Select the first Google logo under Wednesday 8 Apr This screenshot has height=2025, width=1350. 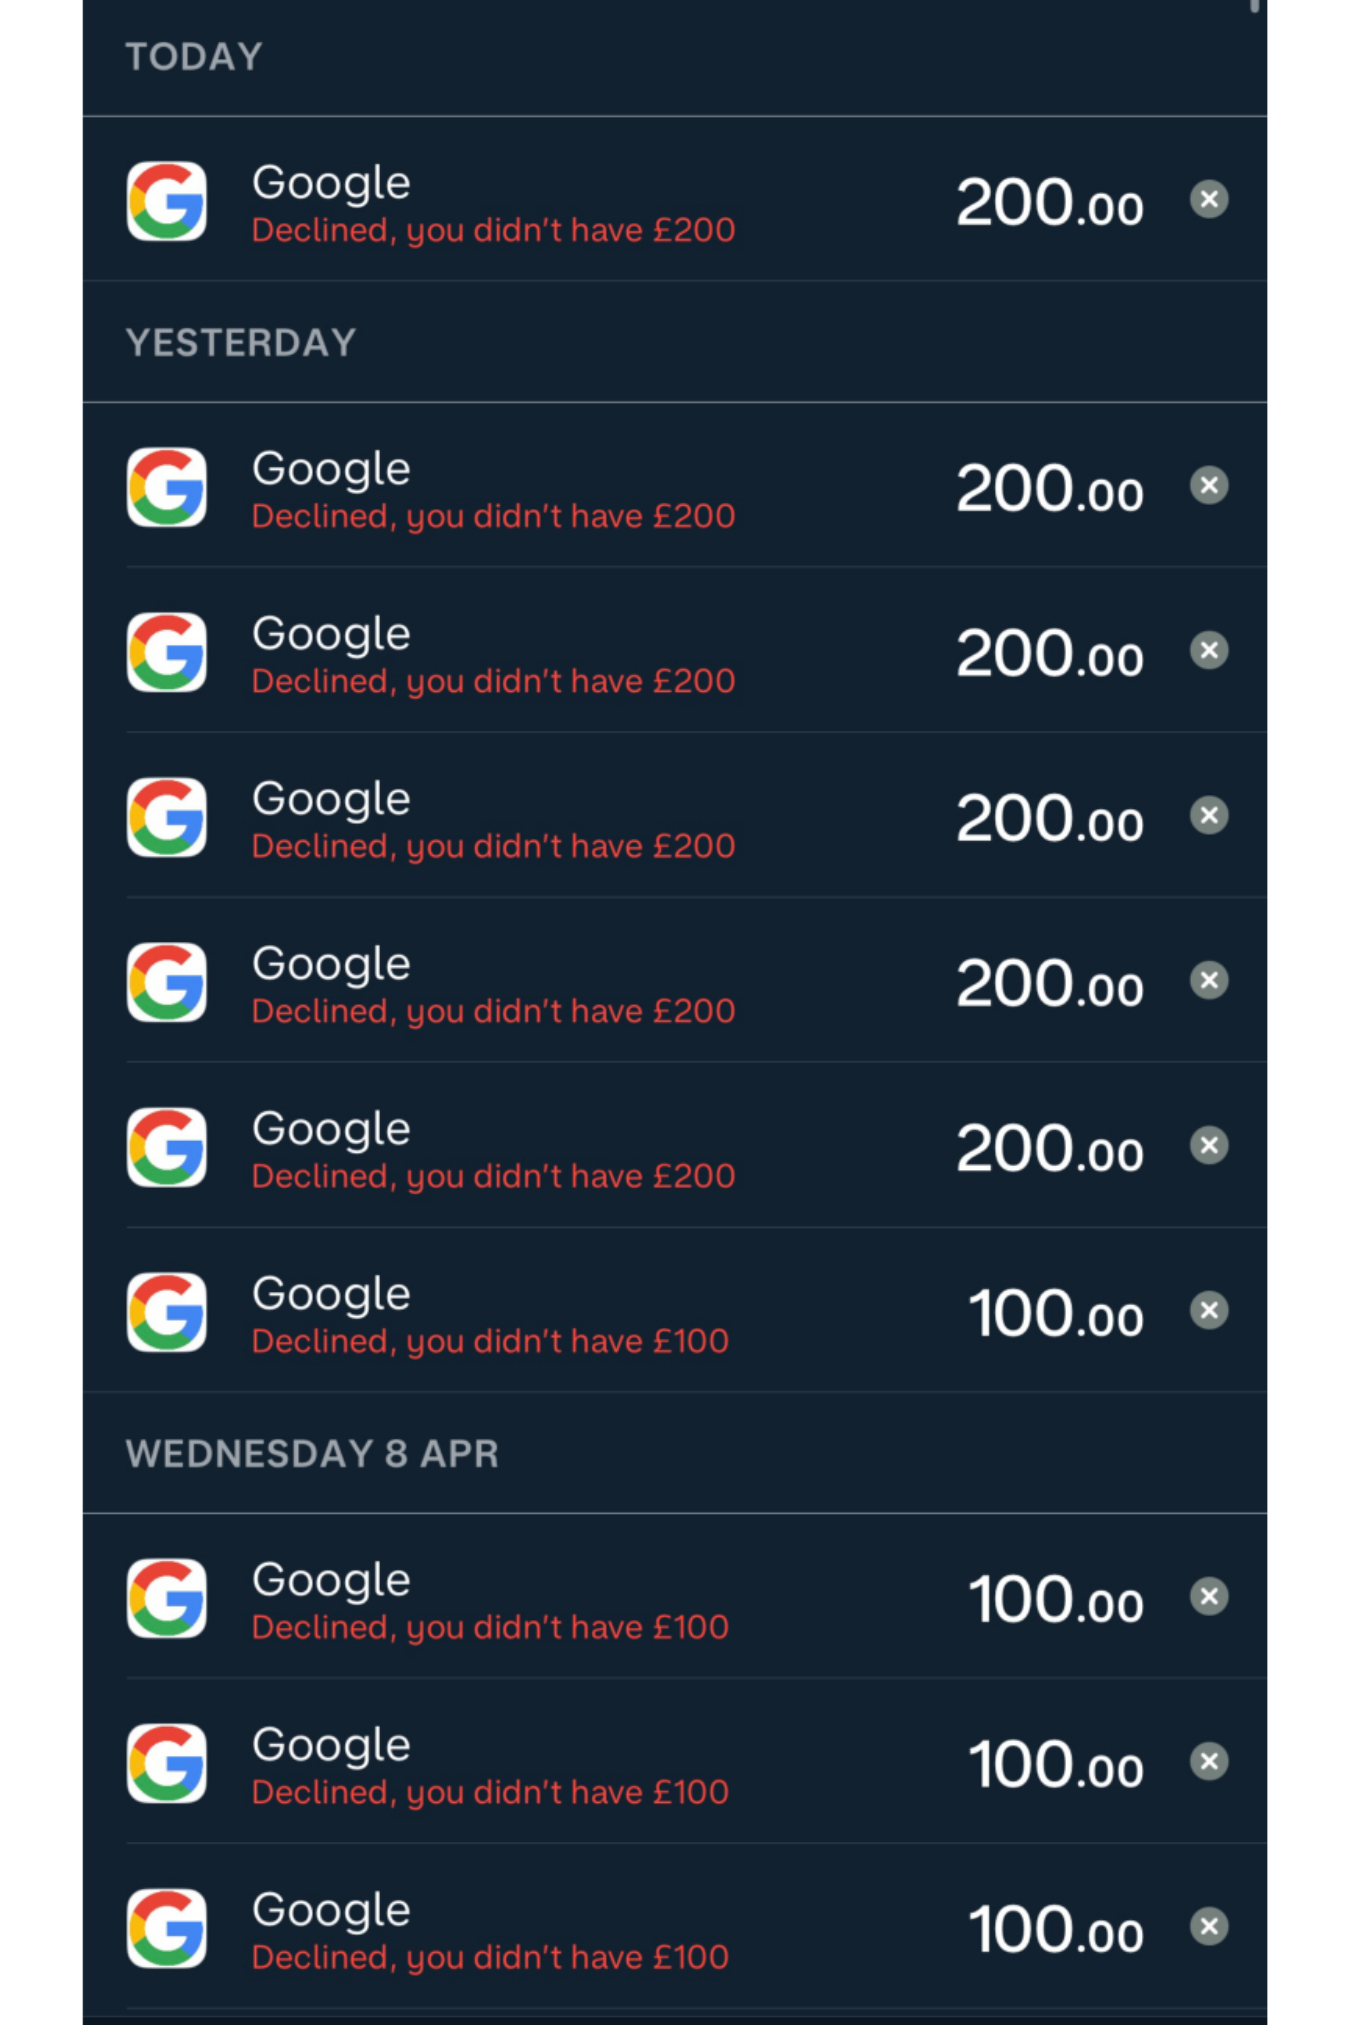(167, 1598)
